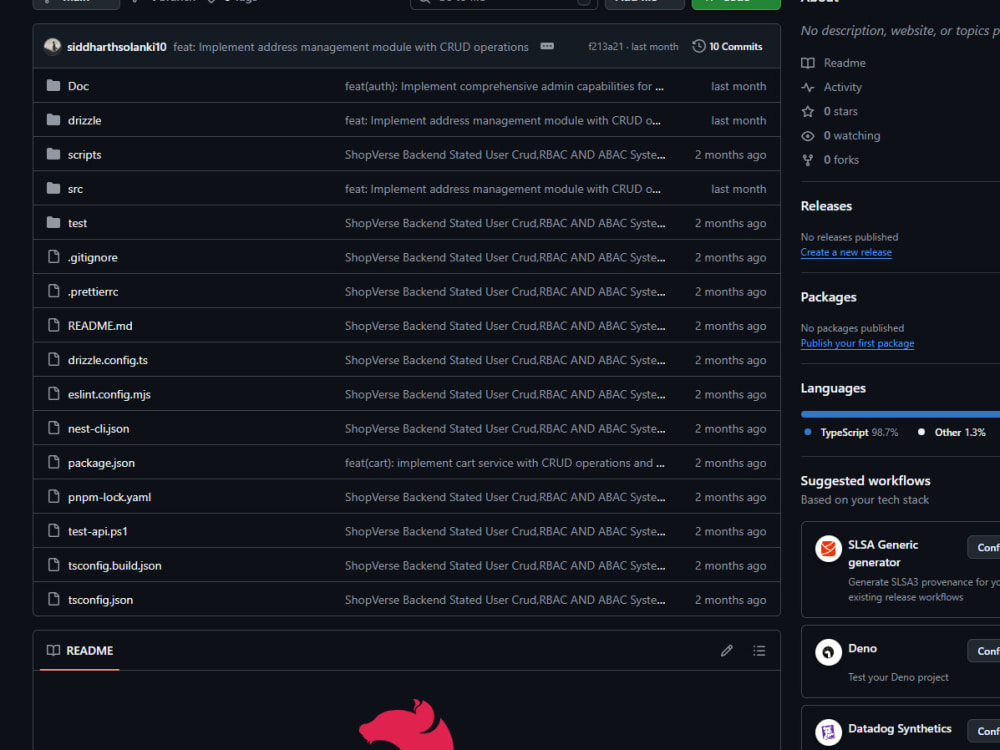Edit README with the pencil icon

(x=726, y=651)
